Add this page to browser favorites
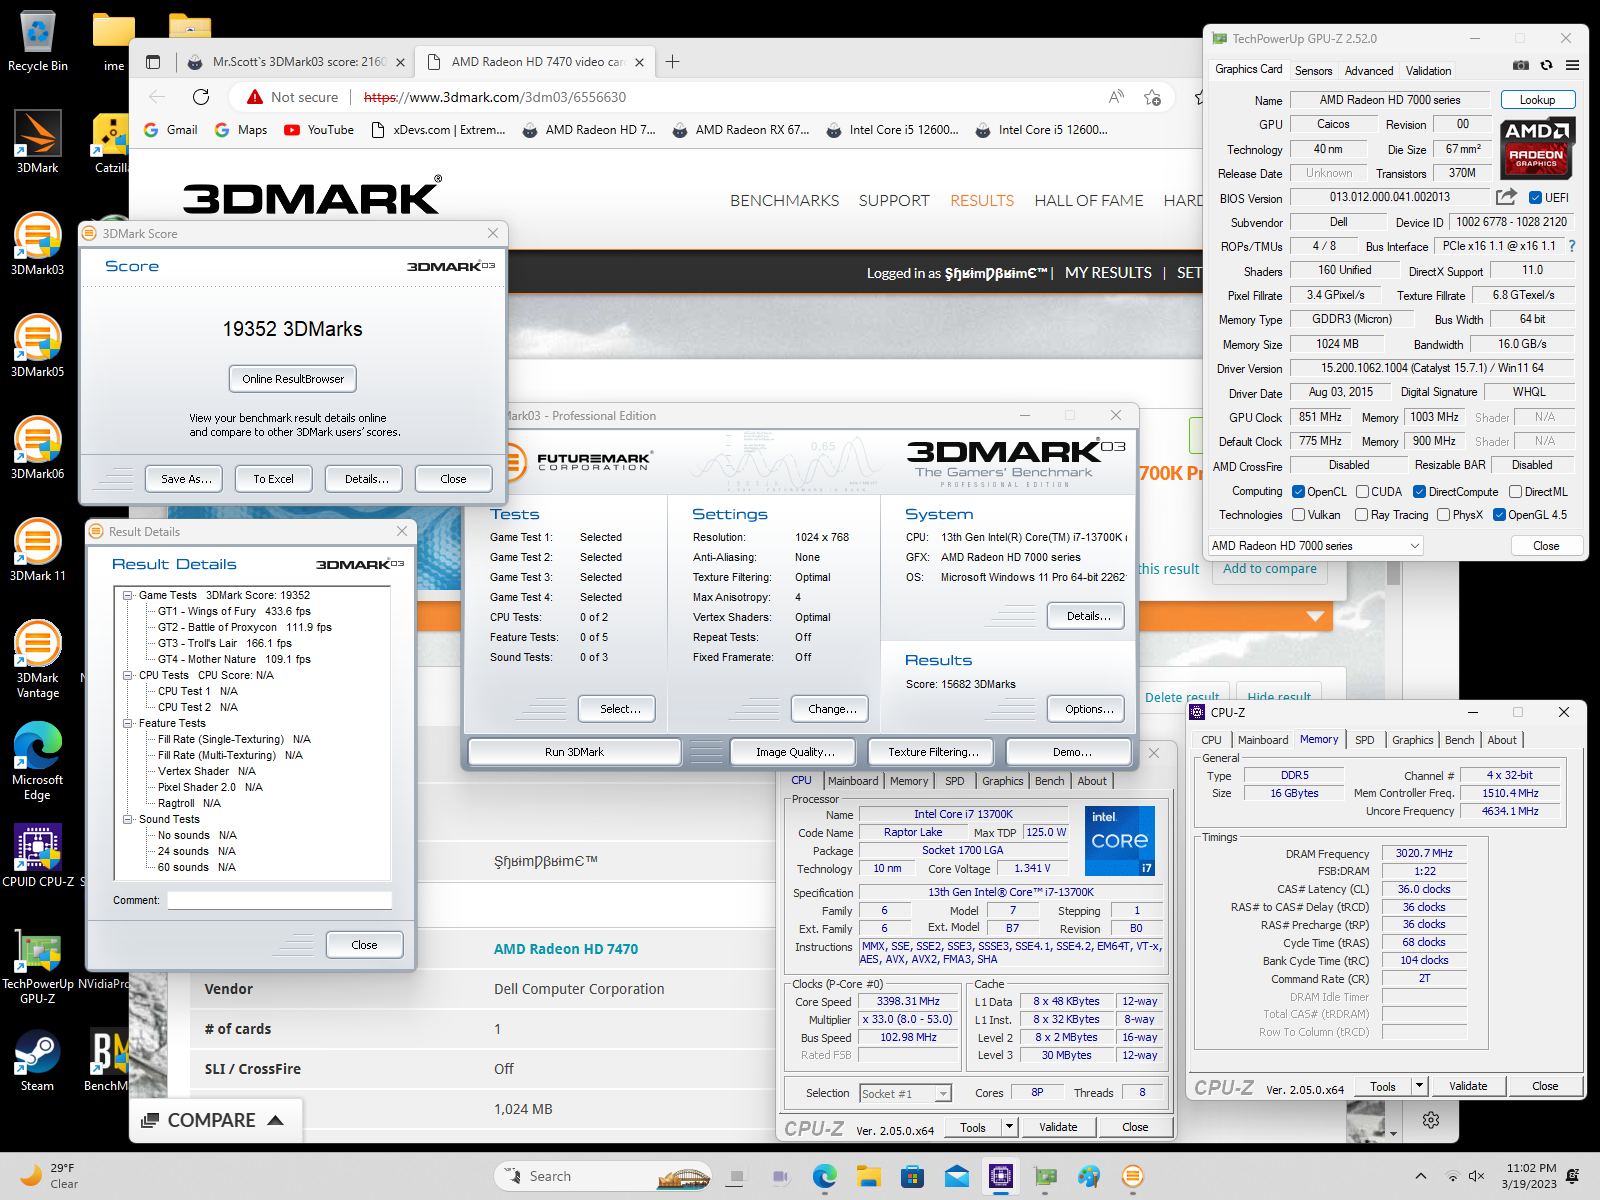This screenshot has width=1600, height=1200. pos(1153,97)
